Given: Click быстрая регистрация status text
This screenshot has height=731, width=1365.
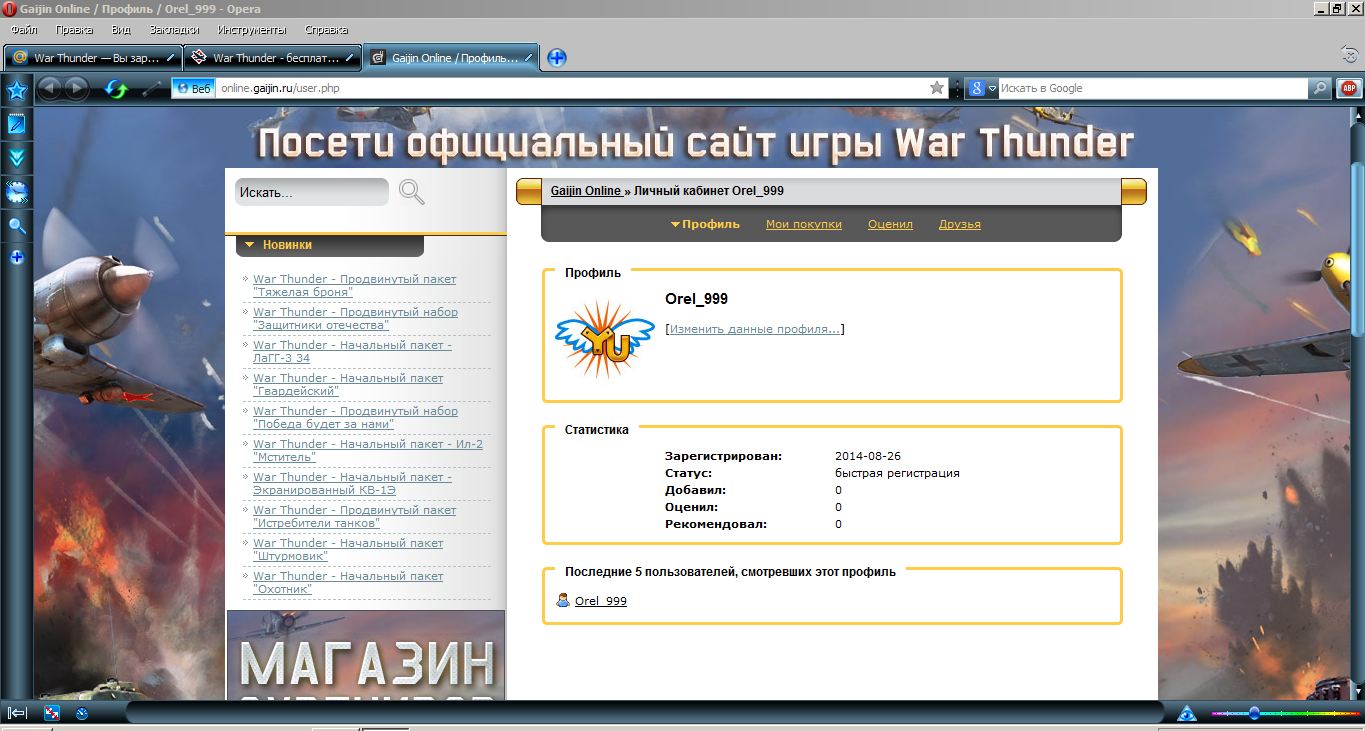Looking at the screenshot, I should [897, 473].
